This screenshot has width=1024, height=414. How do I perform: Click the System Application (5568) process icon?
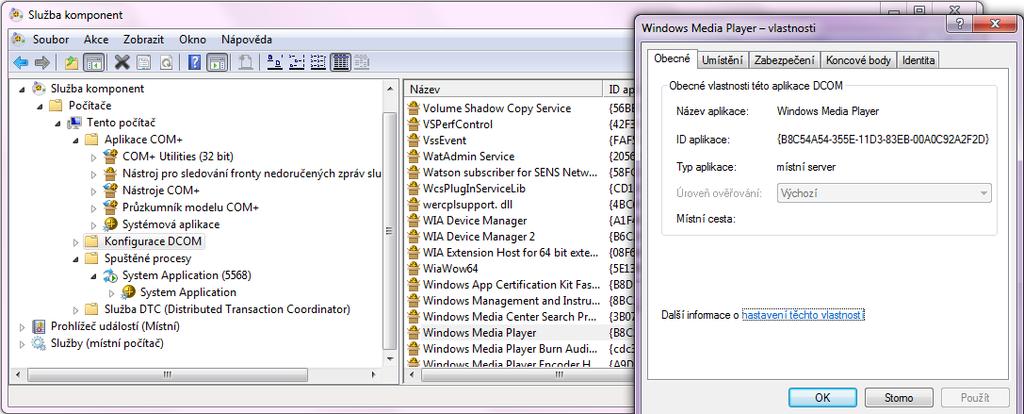[111, 275]
